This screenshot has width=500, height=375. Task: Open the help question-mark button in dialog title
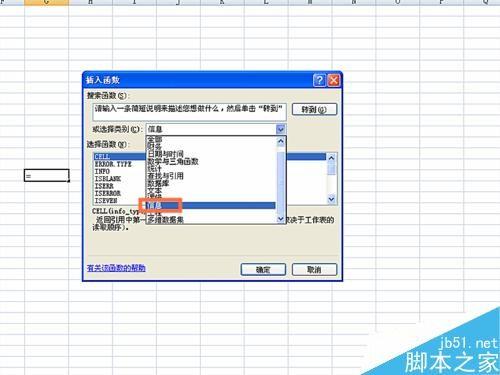coord(319,80)
